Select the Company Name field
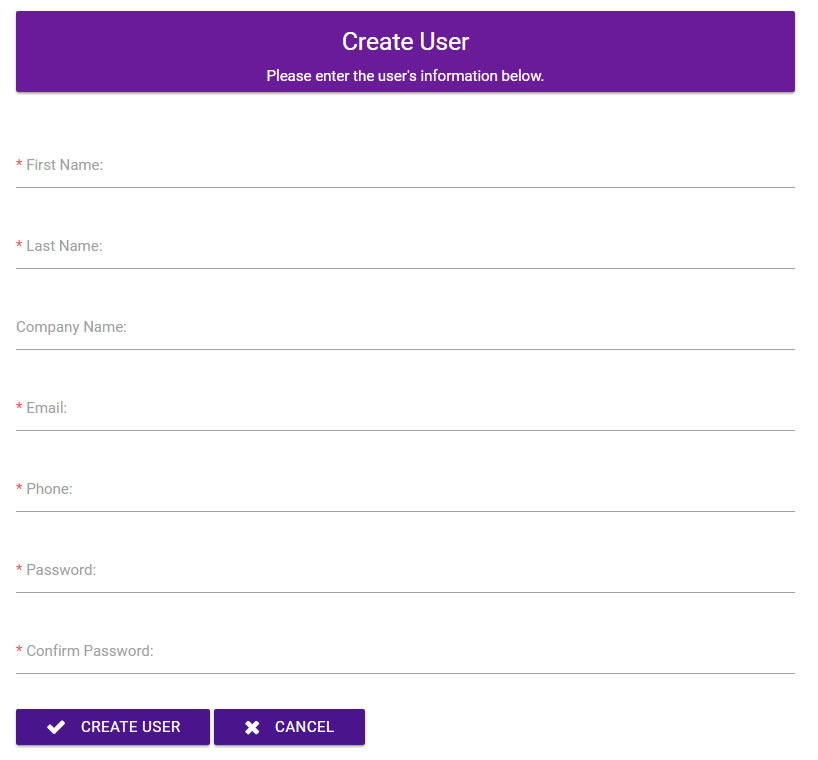The height and width of the screenshot is (760, 818). tap(400, 340)
